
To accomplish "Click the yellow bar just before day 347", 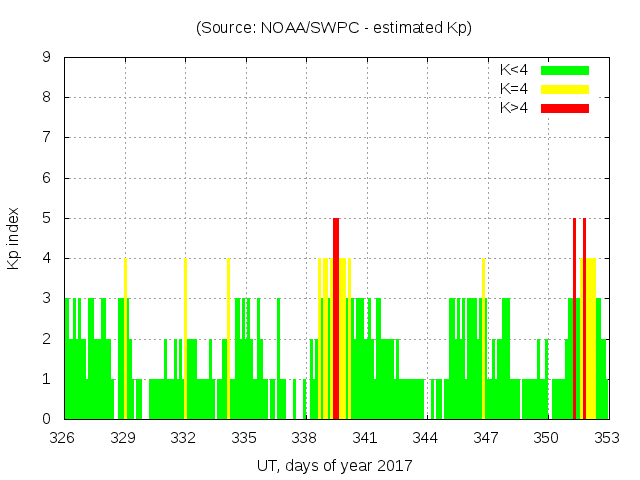I will coord(483,338).
